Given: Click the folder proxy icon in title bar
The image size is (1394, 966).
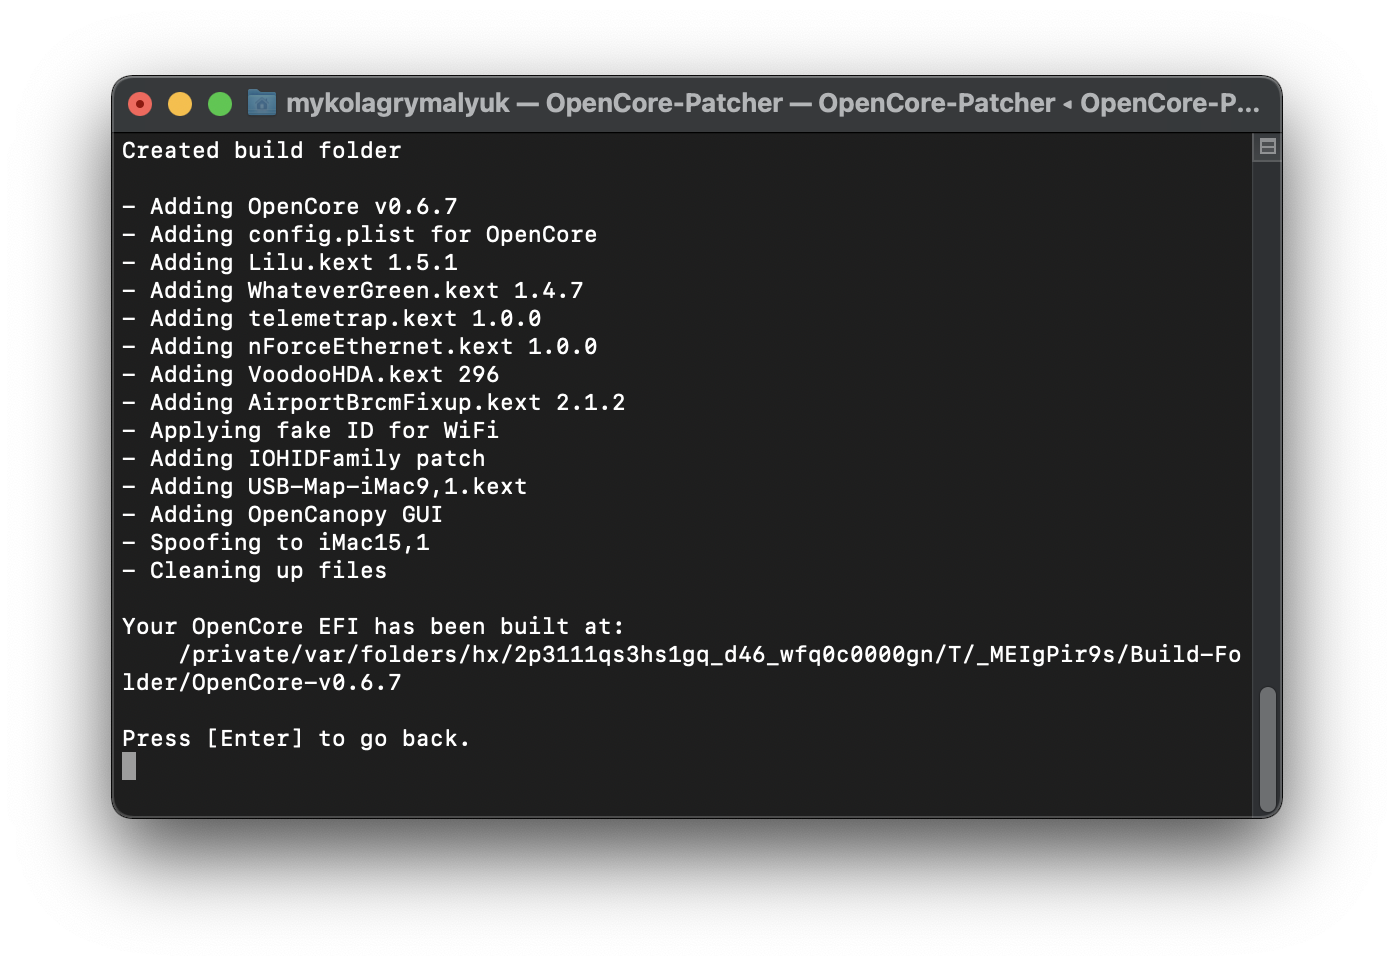Looking at the screenshot, I should tap(261, 103).
